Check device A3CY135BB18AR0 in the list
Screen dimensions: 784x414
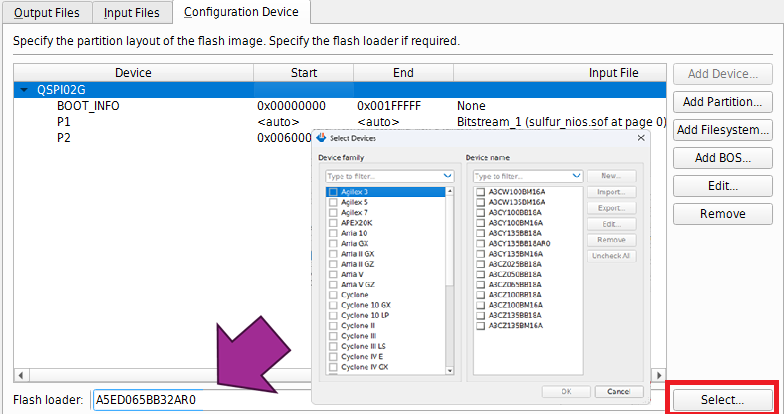click(x=481, y=243)
